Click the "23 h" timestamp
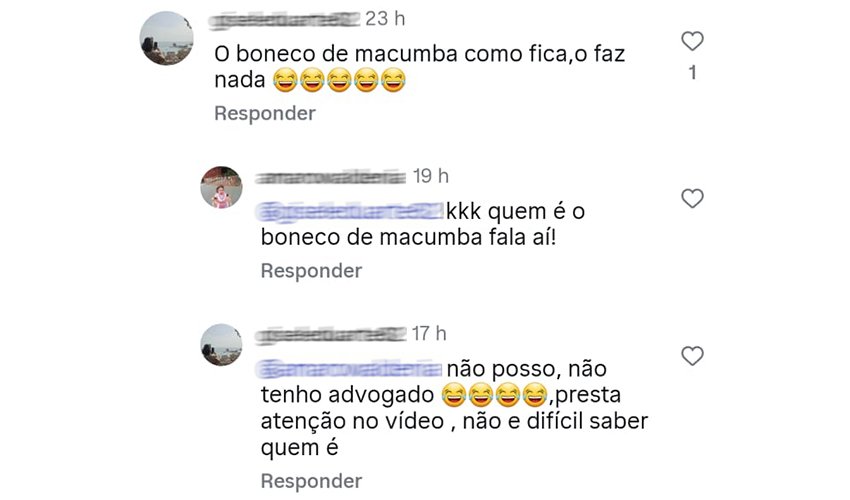The height and width of the screenshot is (500, 850). (x=385, y=19)
